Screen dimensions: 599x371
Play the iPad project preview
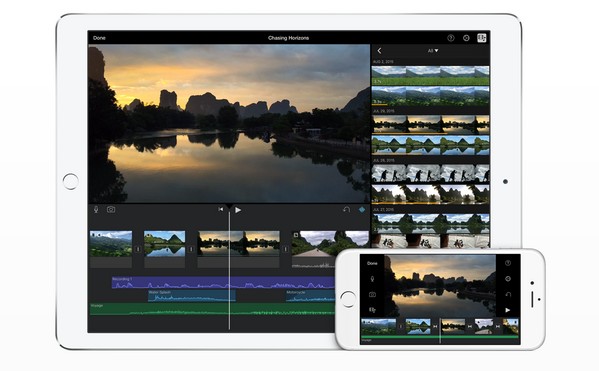coord(238,210)
